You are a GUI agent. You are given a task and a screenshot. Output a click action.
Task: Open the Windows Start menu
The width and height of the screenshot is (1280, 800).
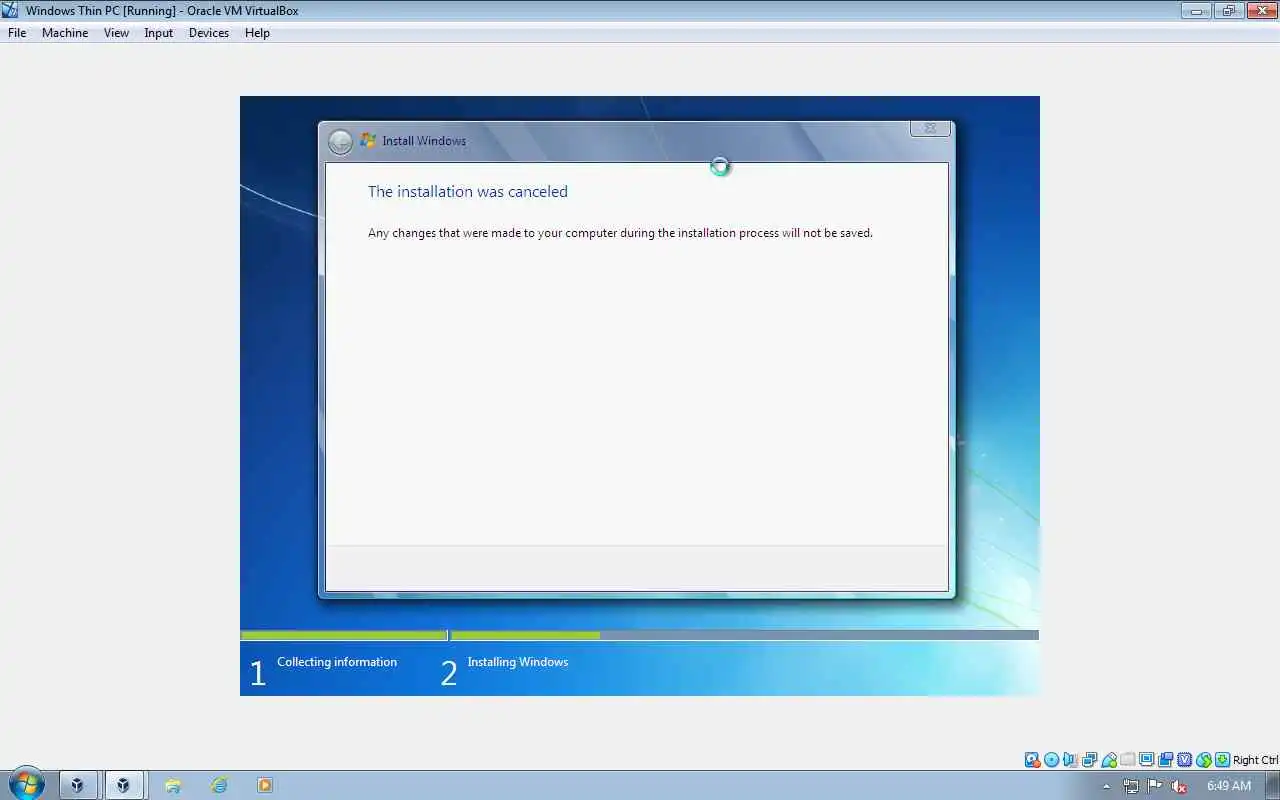26,784
